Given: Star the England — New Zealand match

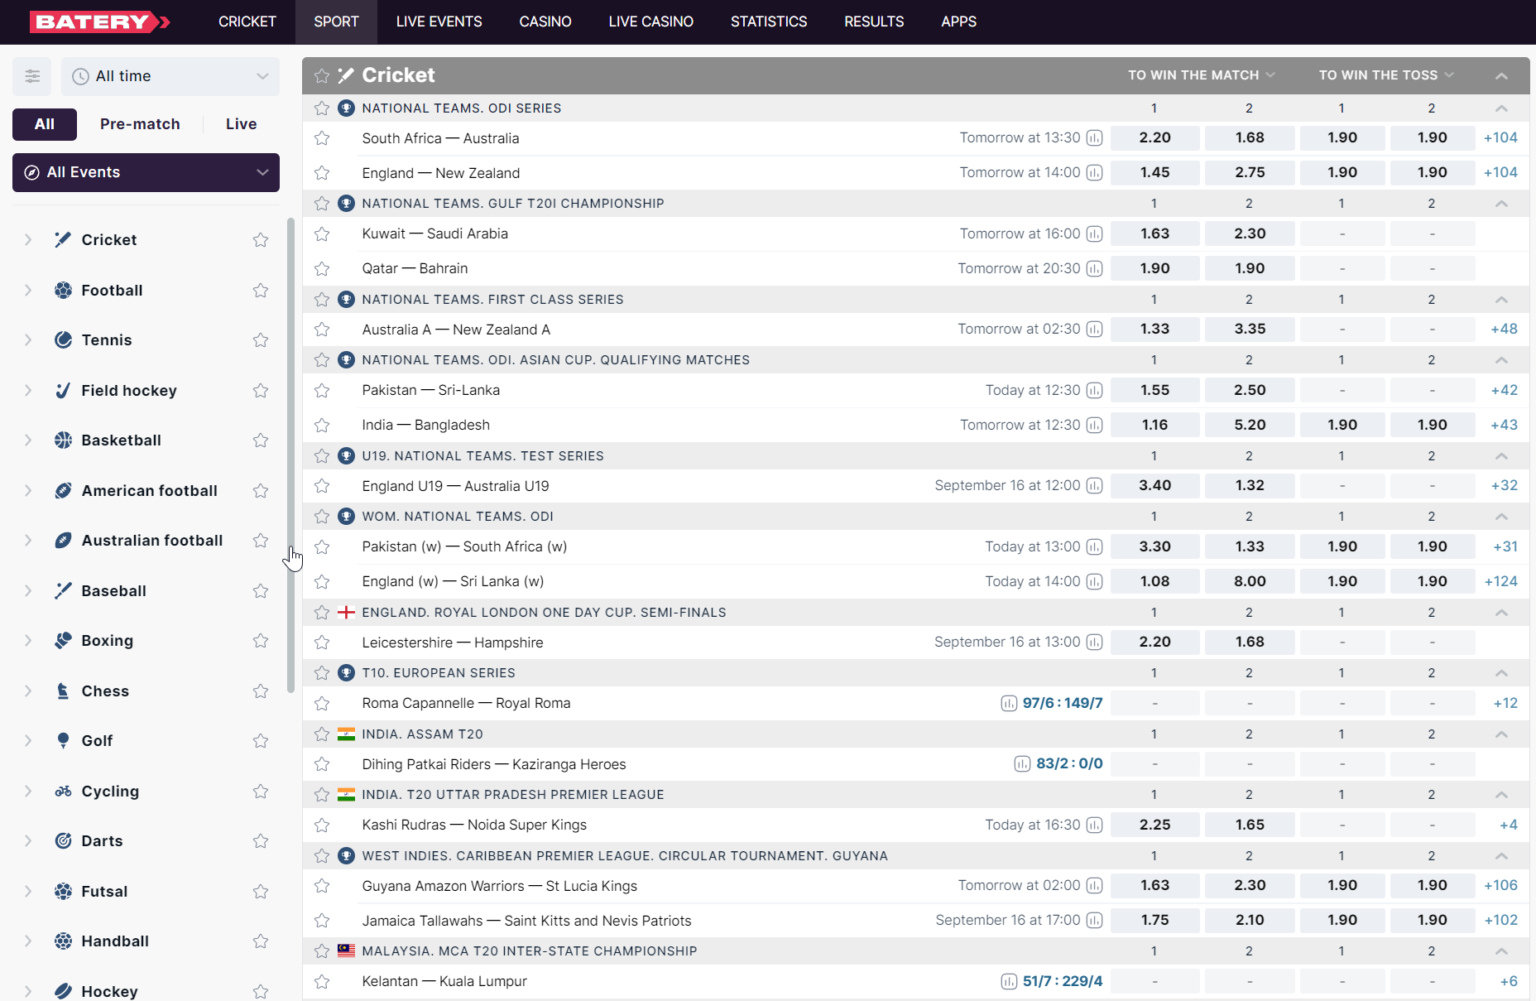Looking at the screenshot, I should (322, 173).
